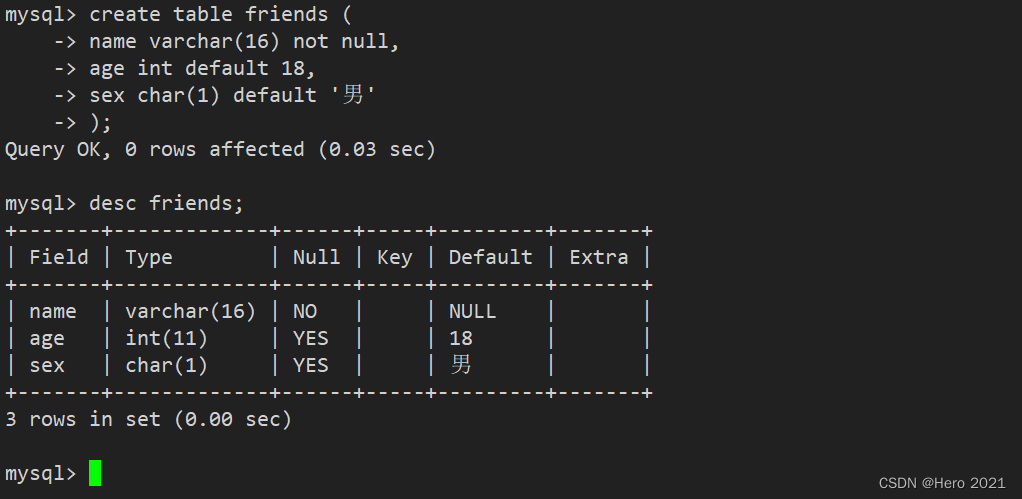Click the 'NO' value in the Null column
The height and width of the screenshot is (499, 1022).
304,311
